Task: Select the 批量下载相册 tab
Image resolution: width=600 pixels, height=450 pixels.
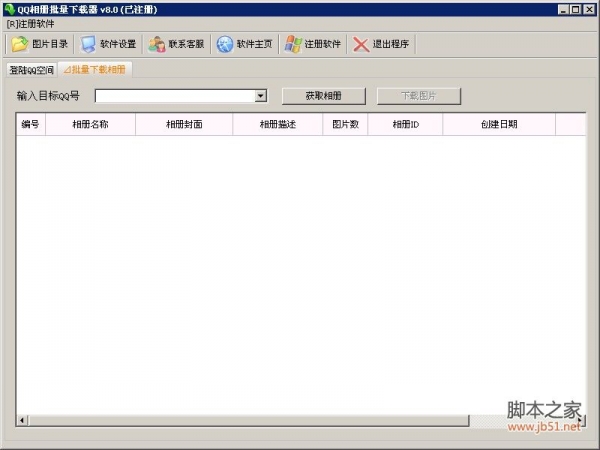Action: pos(95,69)
